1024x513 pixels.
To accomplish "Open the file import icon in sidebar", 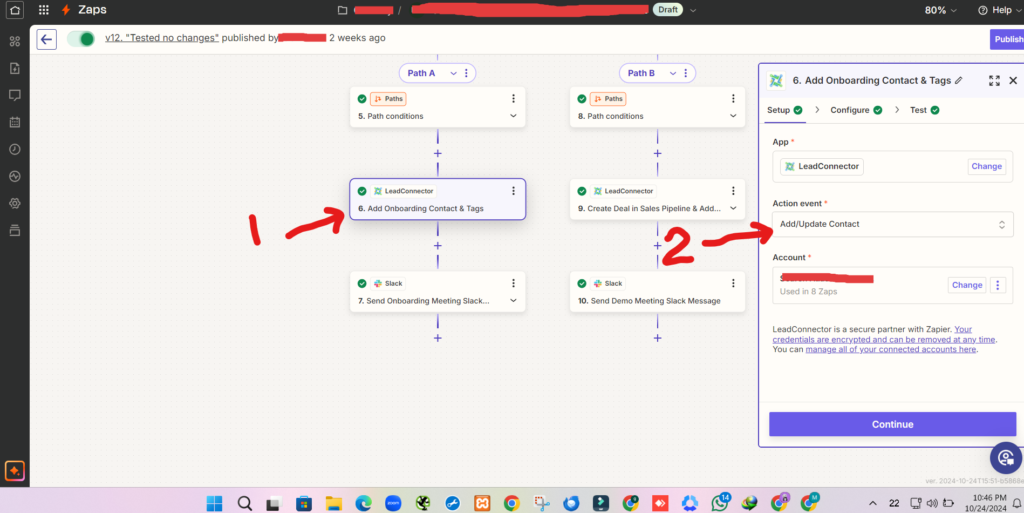I will 14,68.
